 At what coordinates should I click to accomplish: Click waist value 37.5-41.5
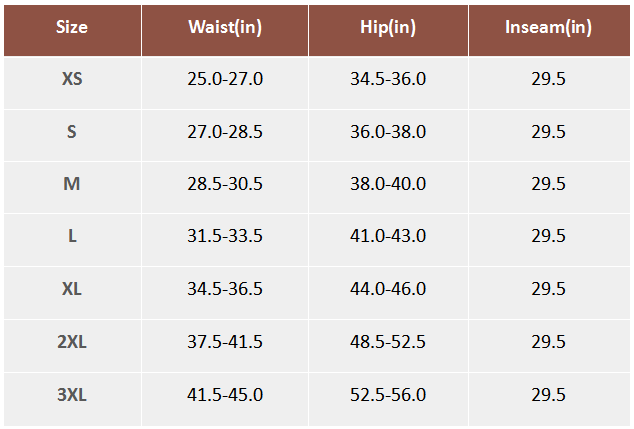pos(225,342)
